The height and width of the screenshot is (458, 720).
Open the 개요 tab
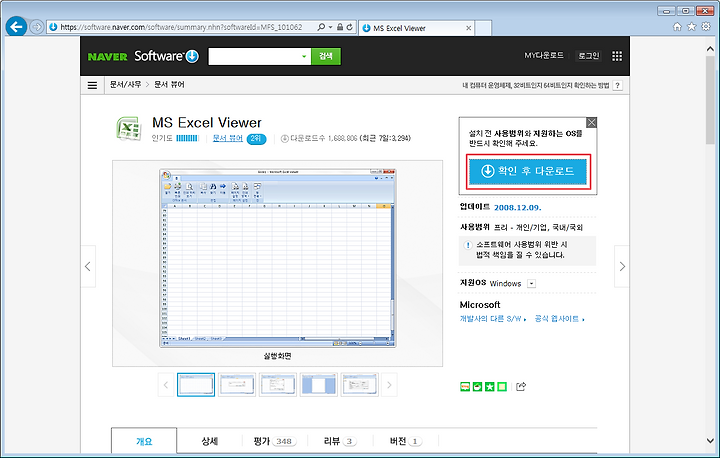pos(144,441)
